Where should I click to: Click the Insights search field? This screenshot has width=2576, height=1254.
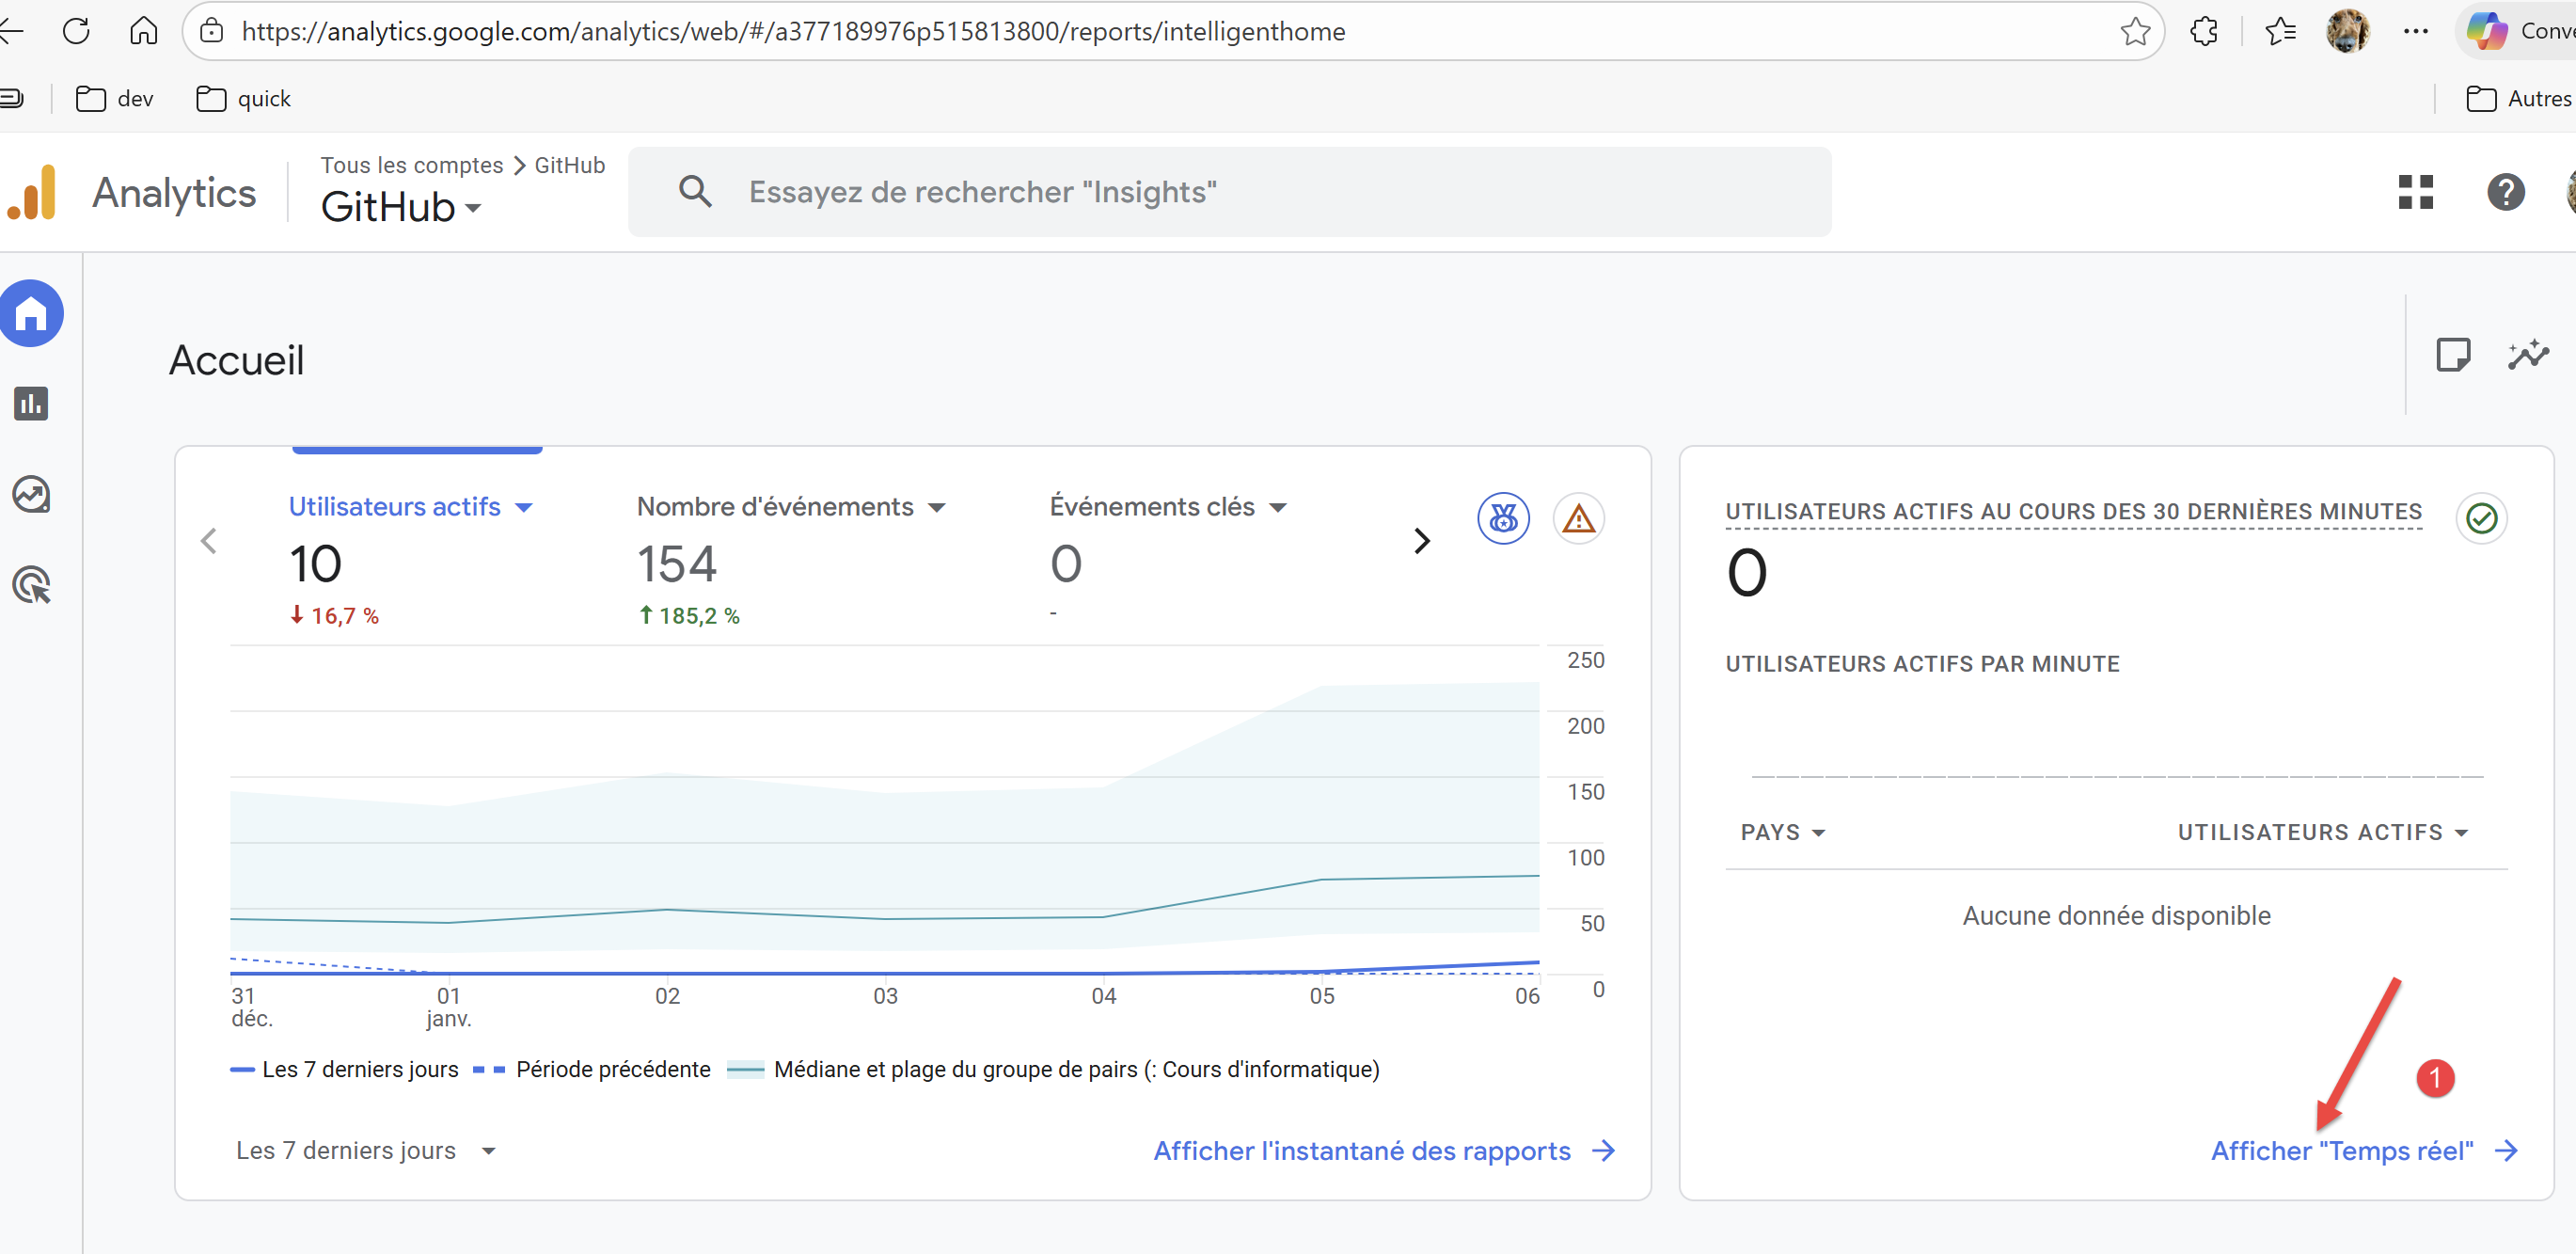click(x=1230, y=192)
